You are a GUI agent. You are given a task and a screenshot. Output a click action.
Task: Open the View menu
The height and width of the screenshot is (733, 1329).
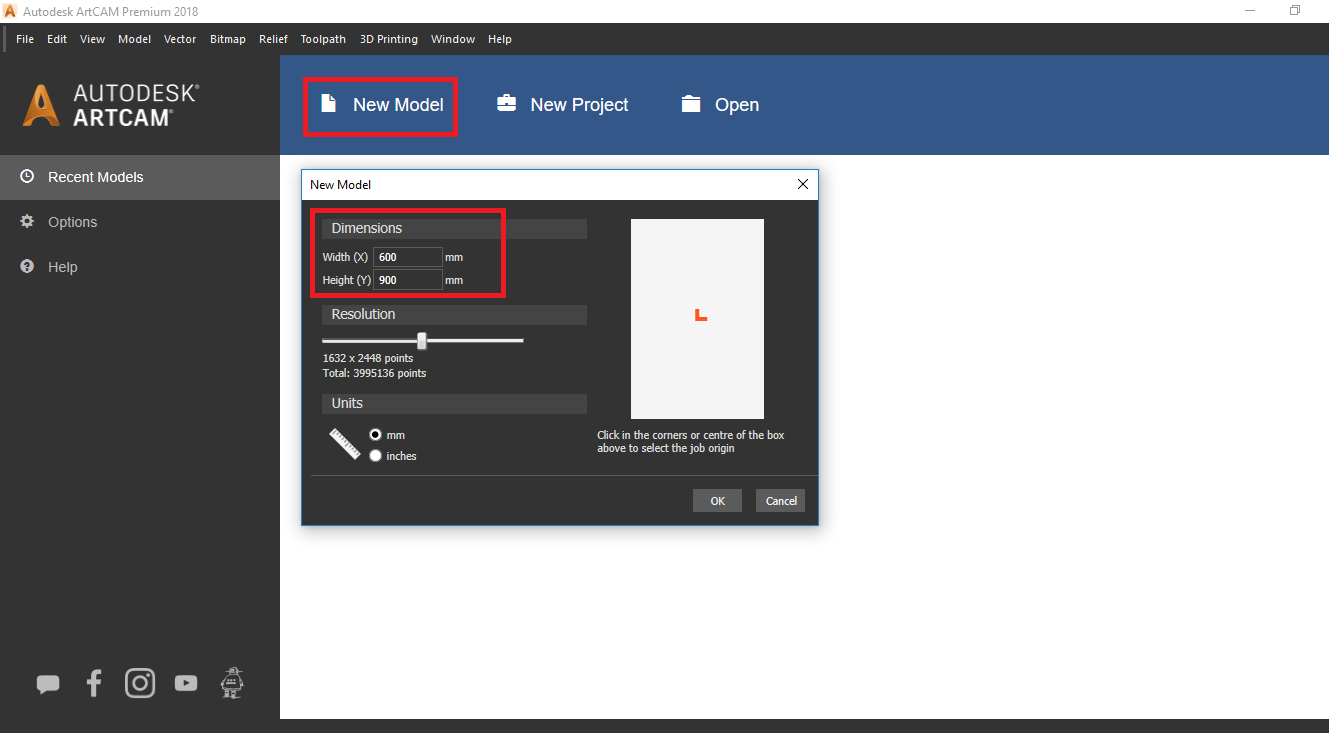92,39
